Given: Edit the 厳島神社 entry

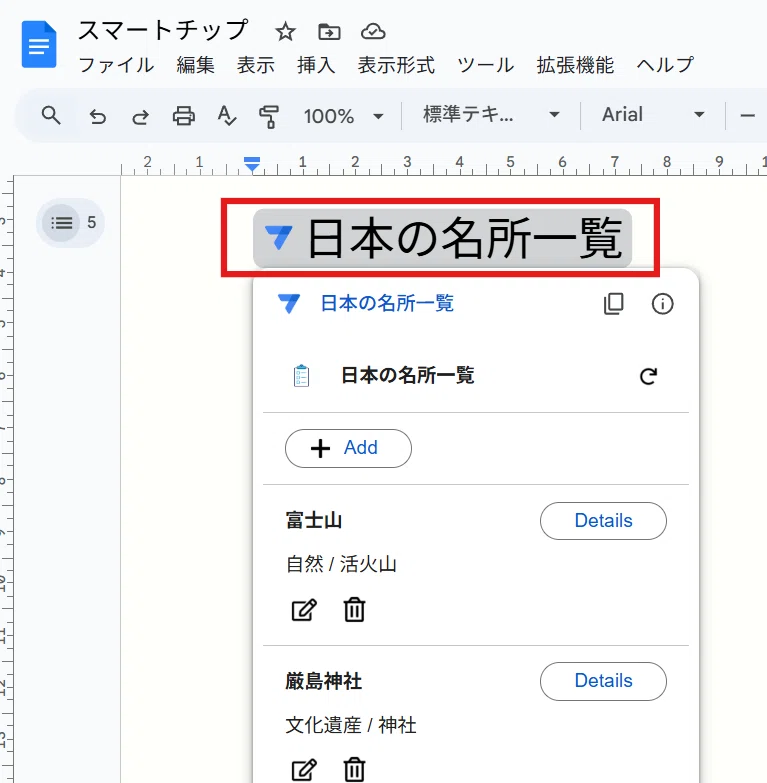Looking at the screenshot, I should [x=304, y=770].
